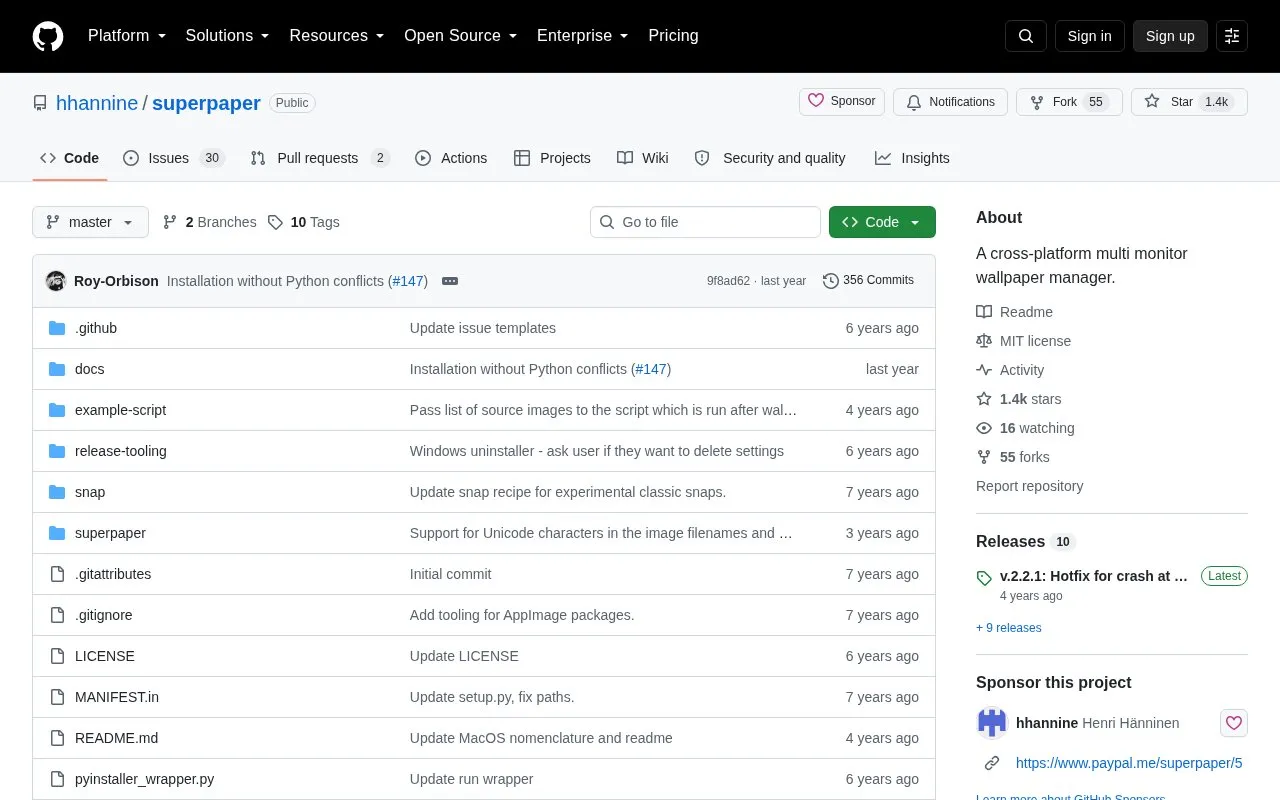
Task: Click the heart icon beside hhannine sponsor
Action: (1234, 723)
